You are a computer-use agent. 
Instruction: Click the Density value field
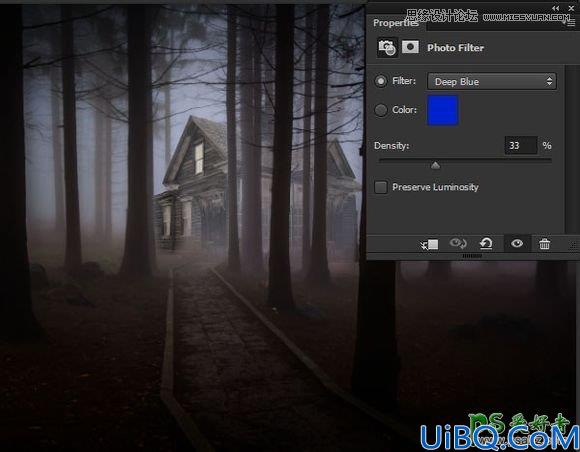(521, 145)
